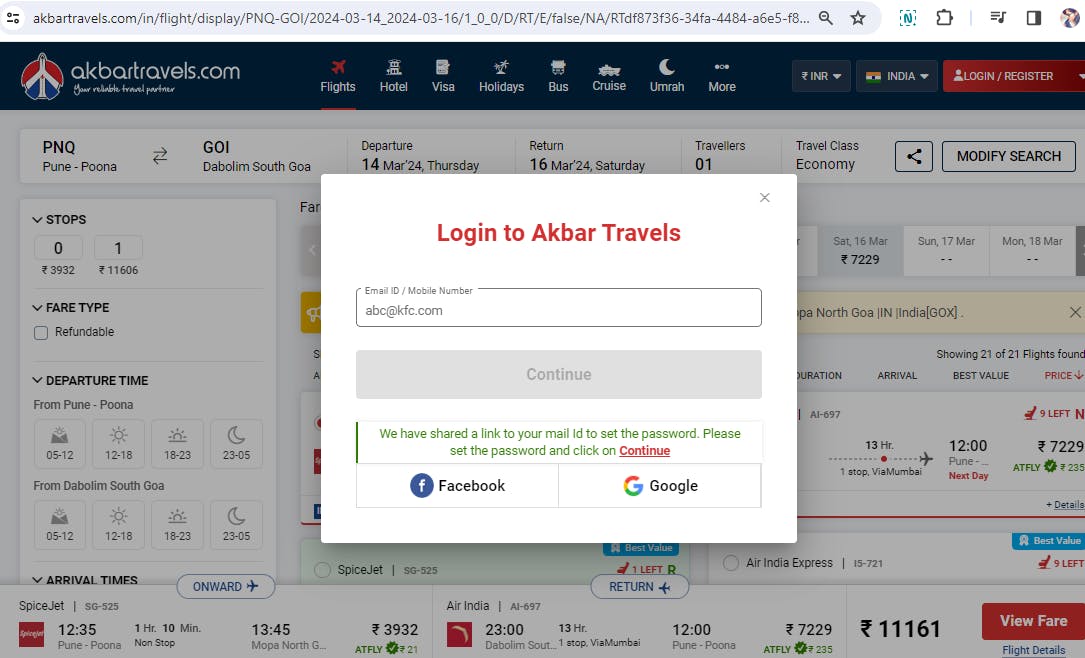Click the Email ID / Mobile Number field
The height and width of the screenshot is (658, 1085).
tap(558, 308)
